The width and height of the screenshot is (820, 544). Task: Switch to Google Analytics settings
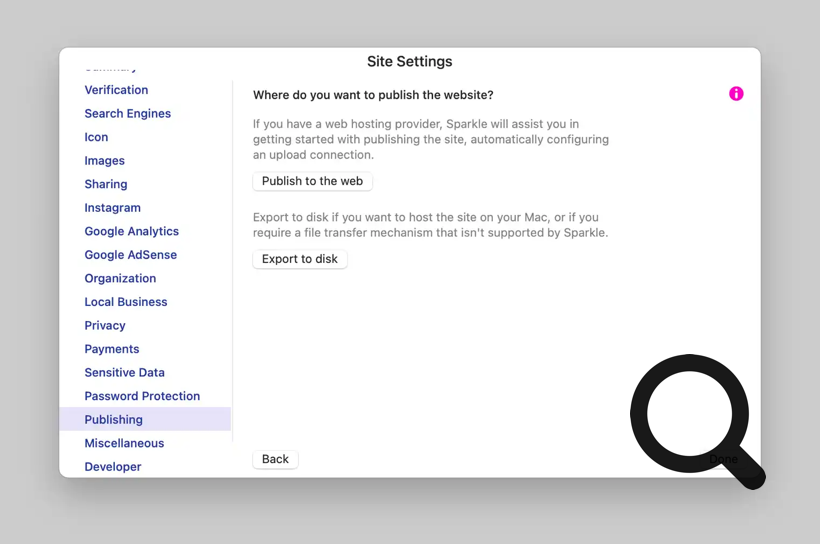[x=131, y=231]
